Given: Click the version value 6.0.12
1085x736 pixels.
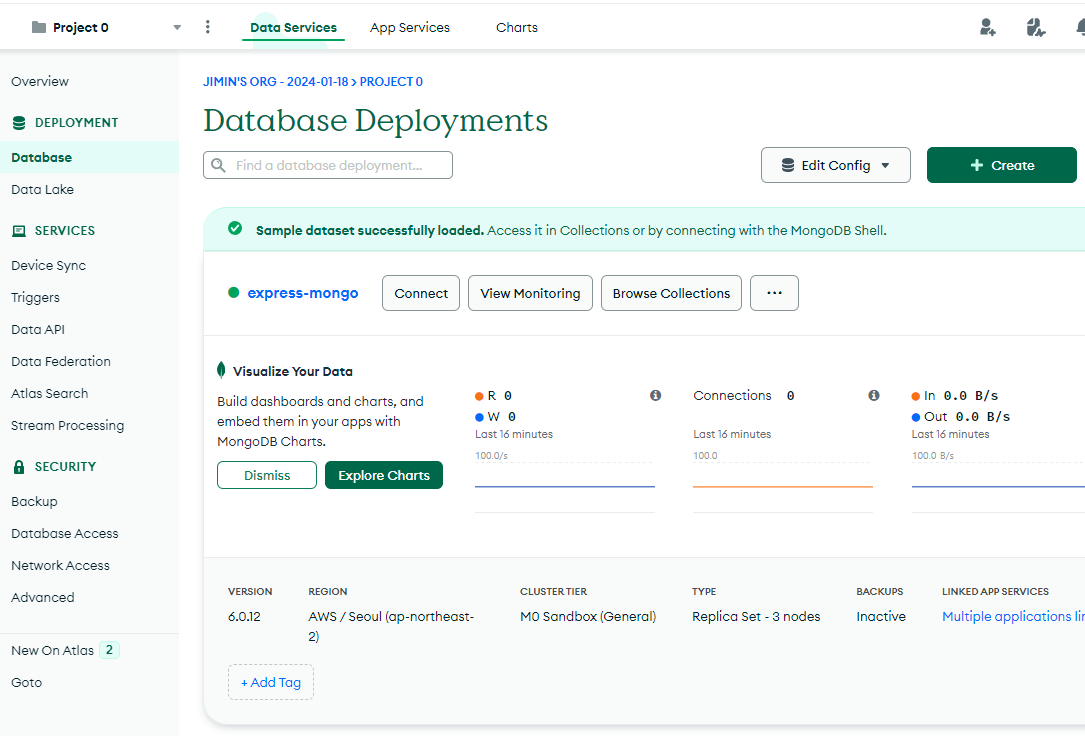Looking at the screenshot, I should 244,616.
